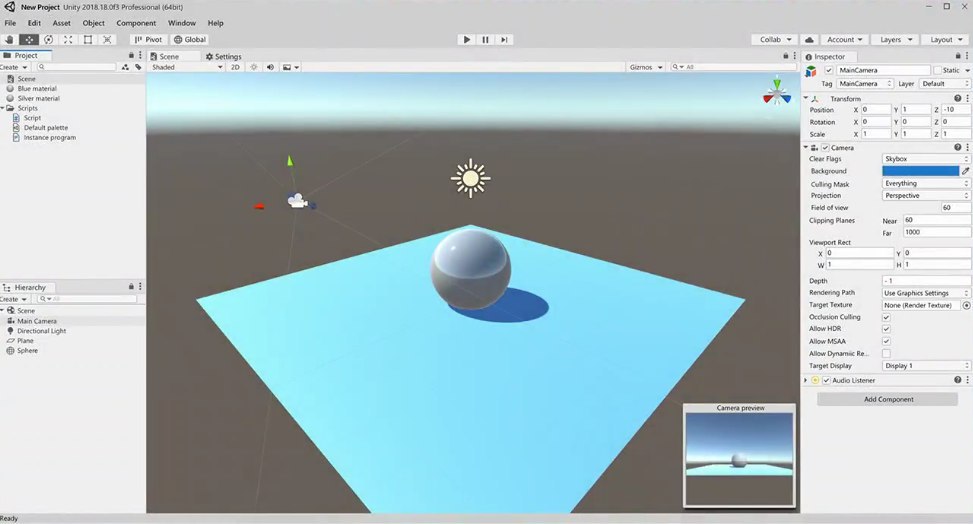Select the Hand tool in toolbar
Screen dimensions: 973x524
[9, 39]
